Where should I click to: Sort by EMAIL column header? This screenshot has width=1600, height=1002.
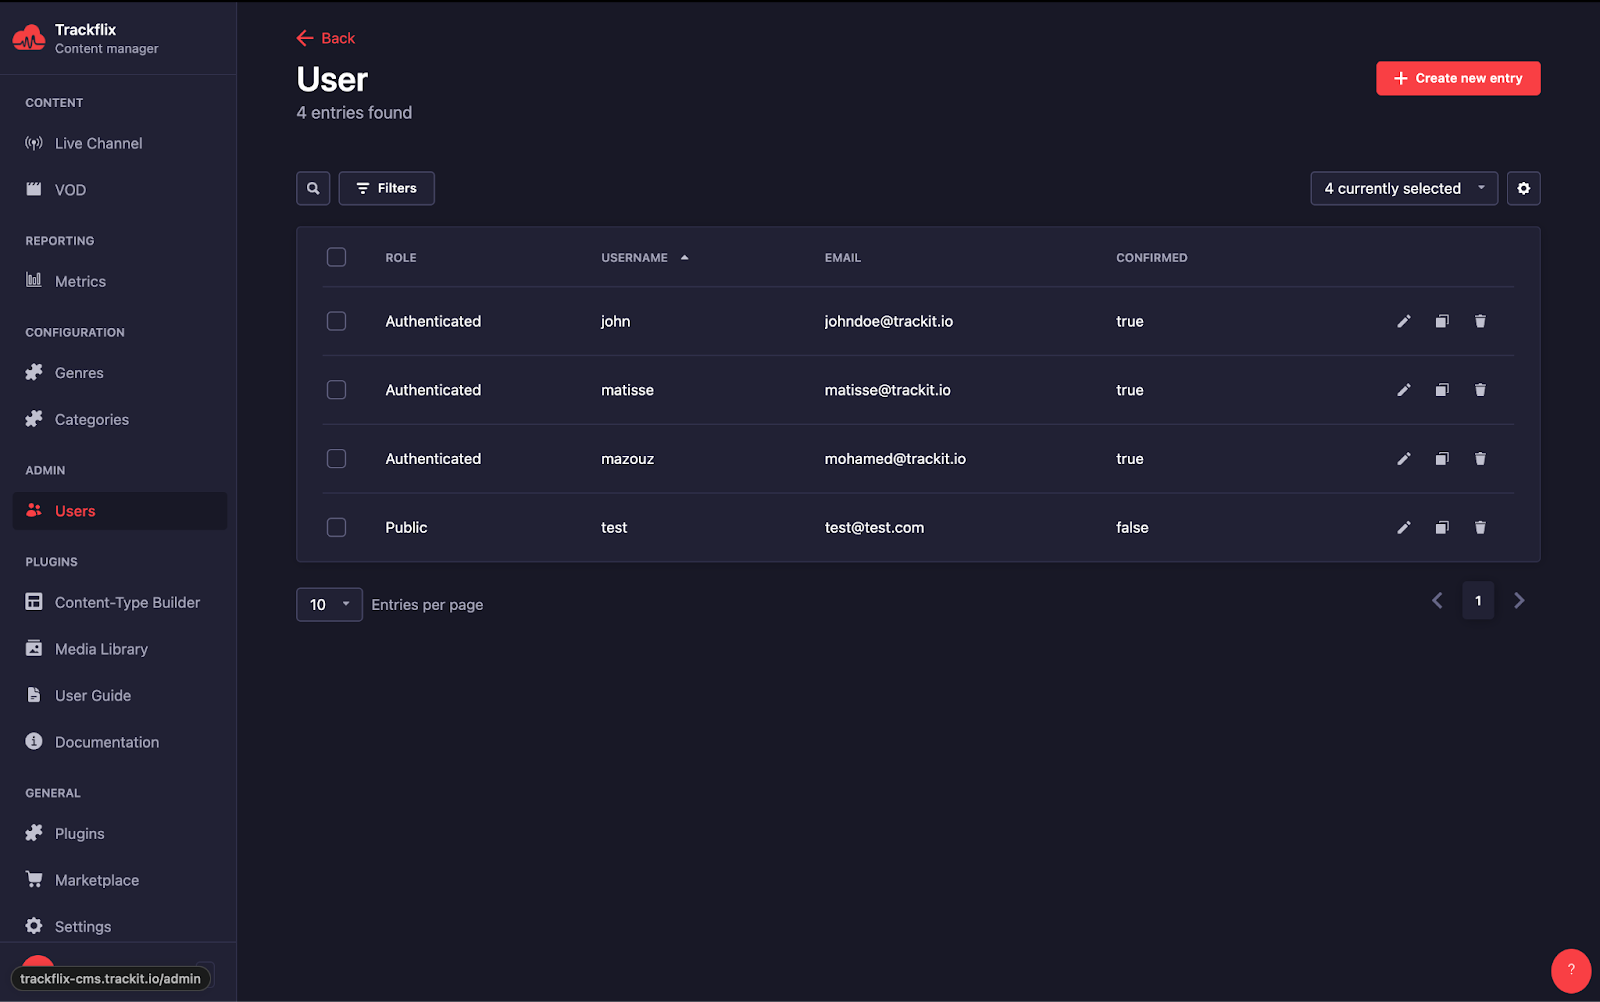(x=843, y=258)
